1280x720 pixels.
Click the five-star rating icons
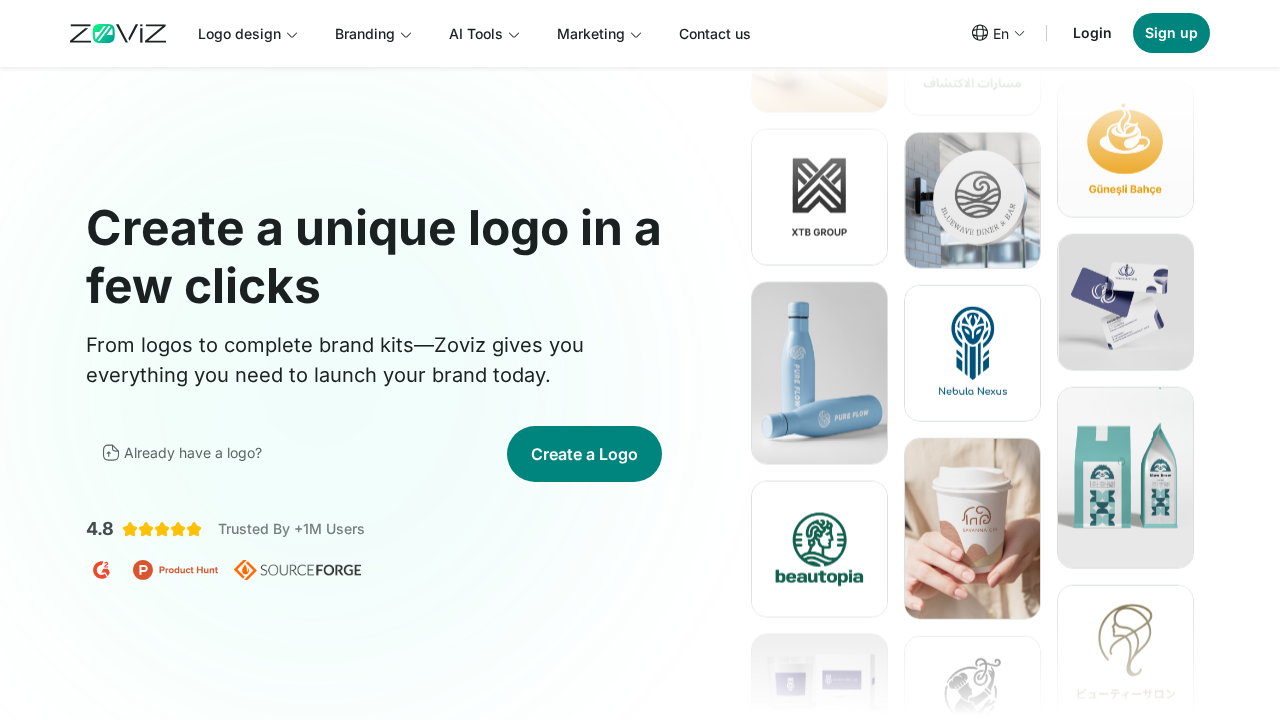pos(162,529)
